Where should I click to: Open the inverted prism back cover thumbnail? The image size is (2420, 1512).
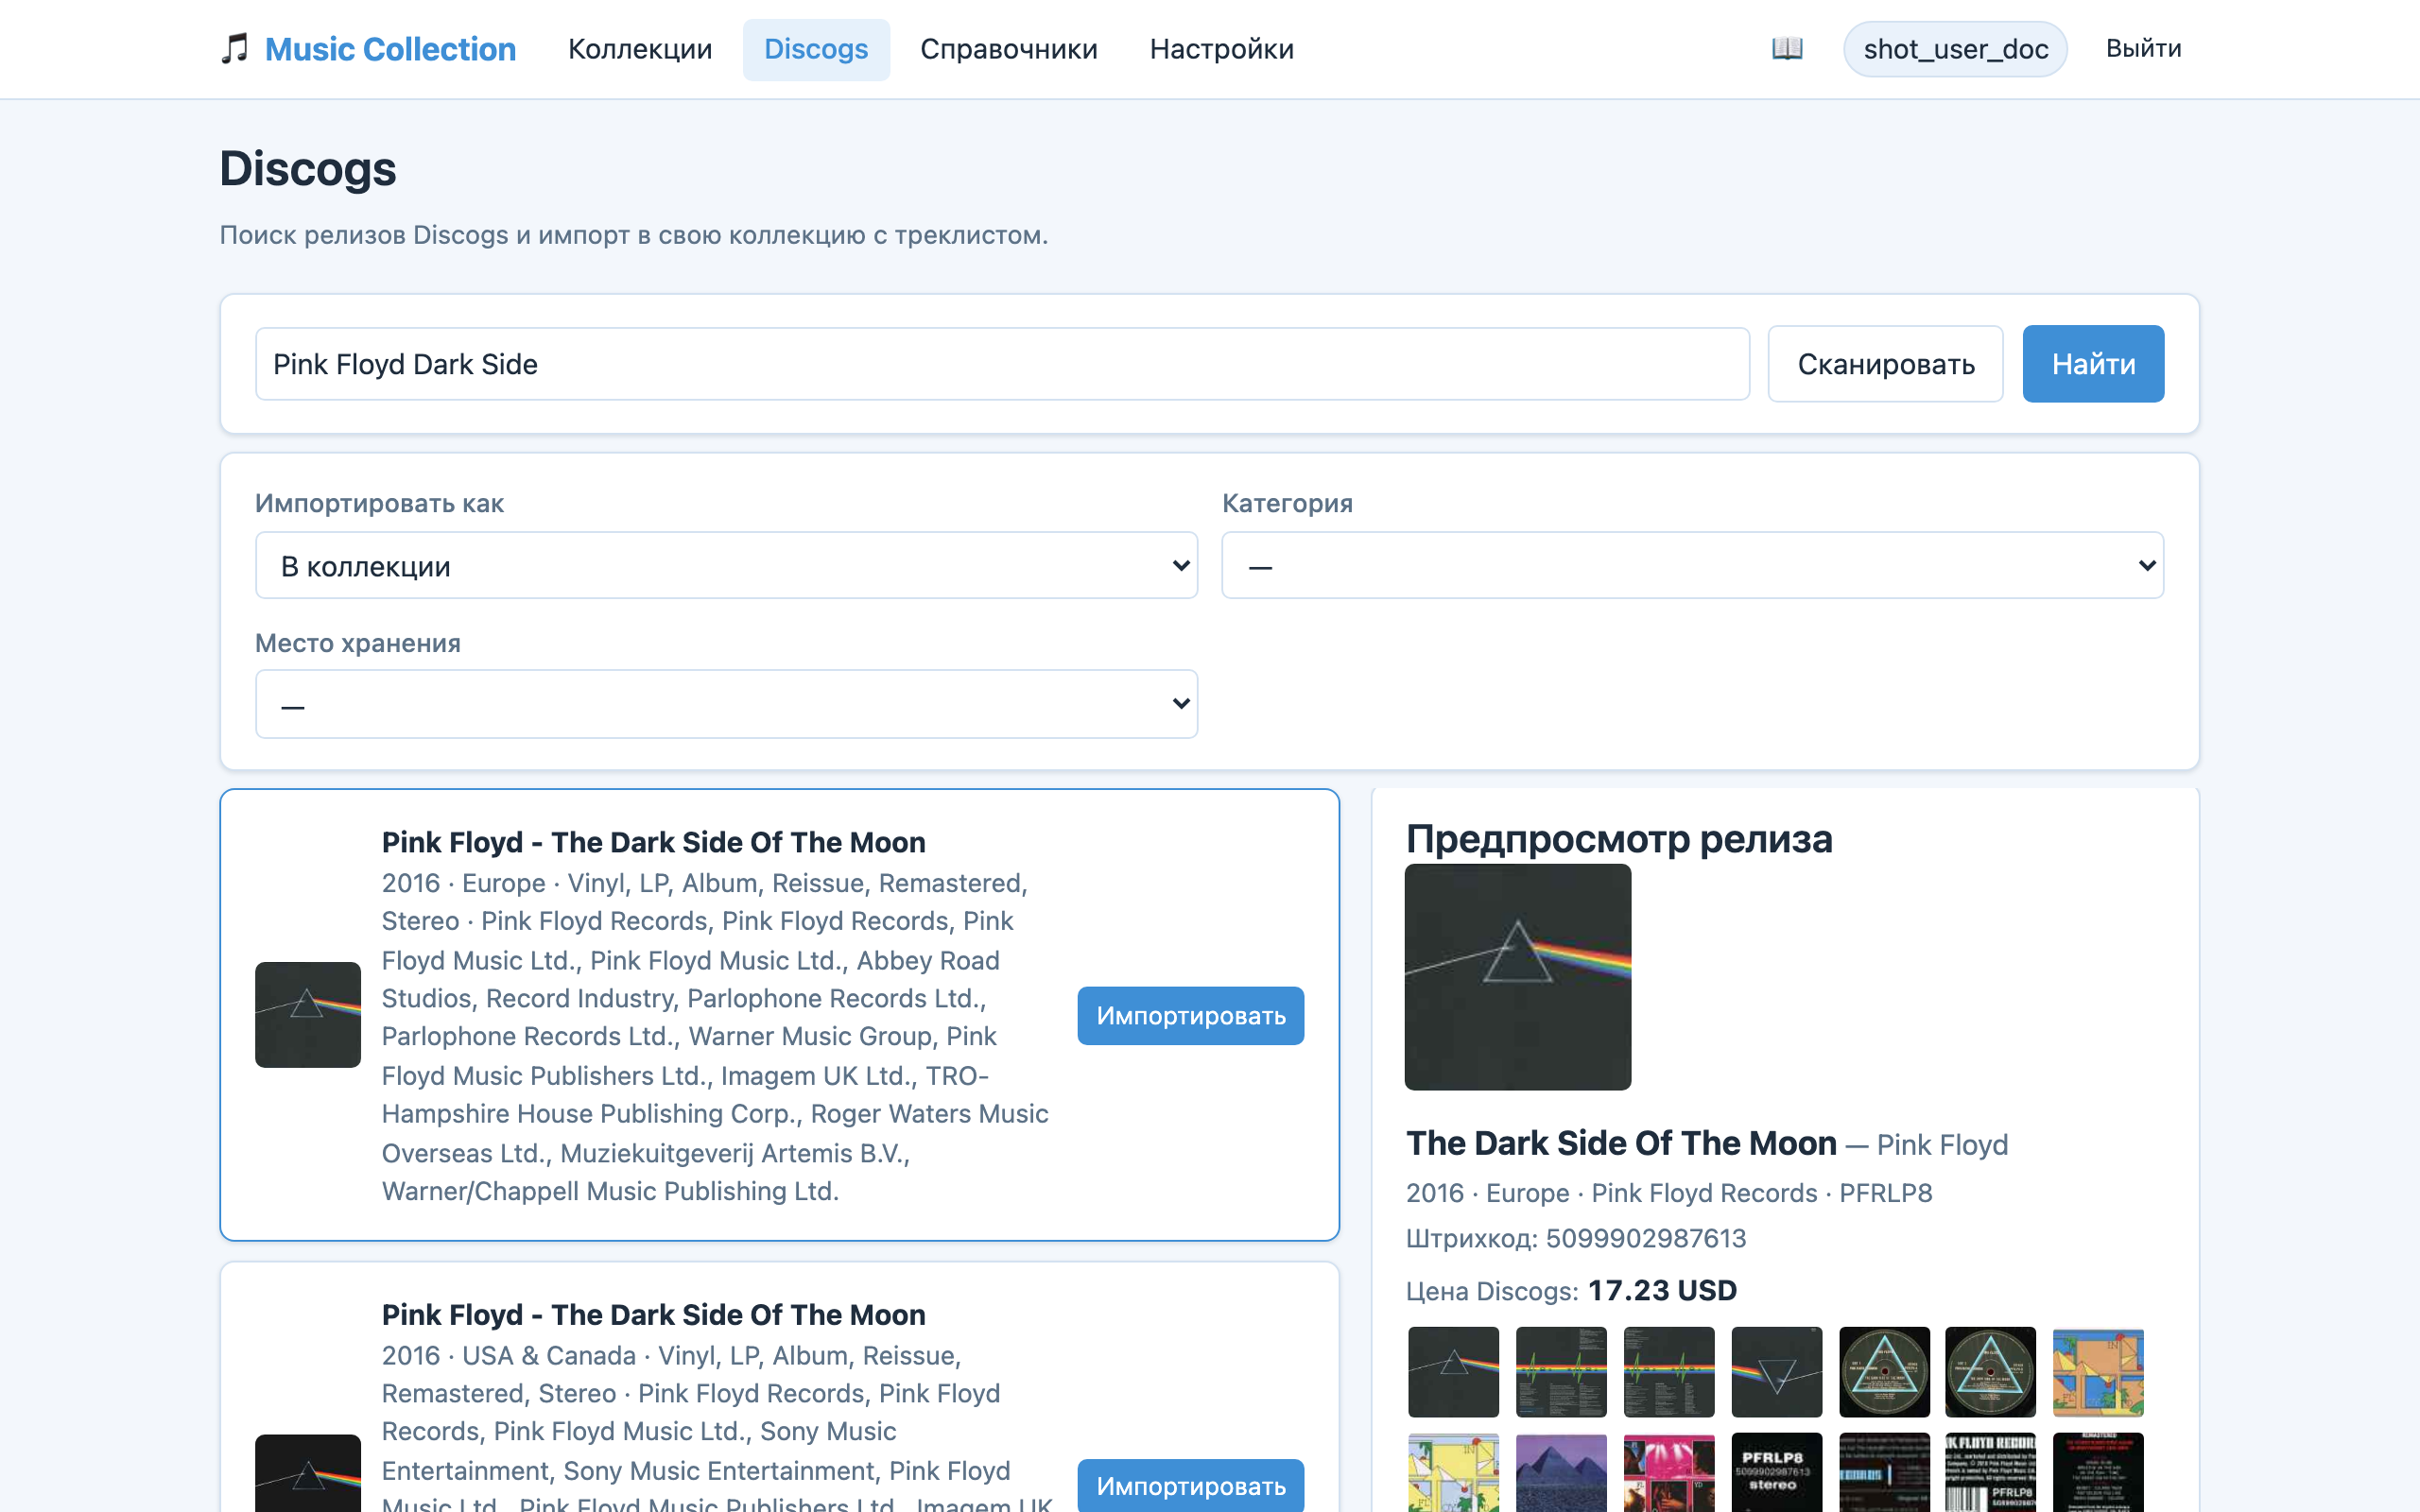1776,1372
